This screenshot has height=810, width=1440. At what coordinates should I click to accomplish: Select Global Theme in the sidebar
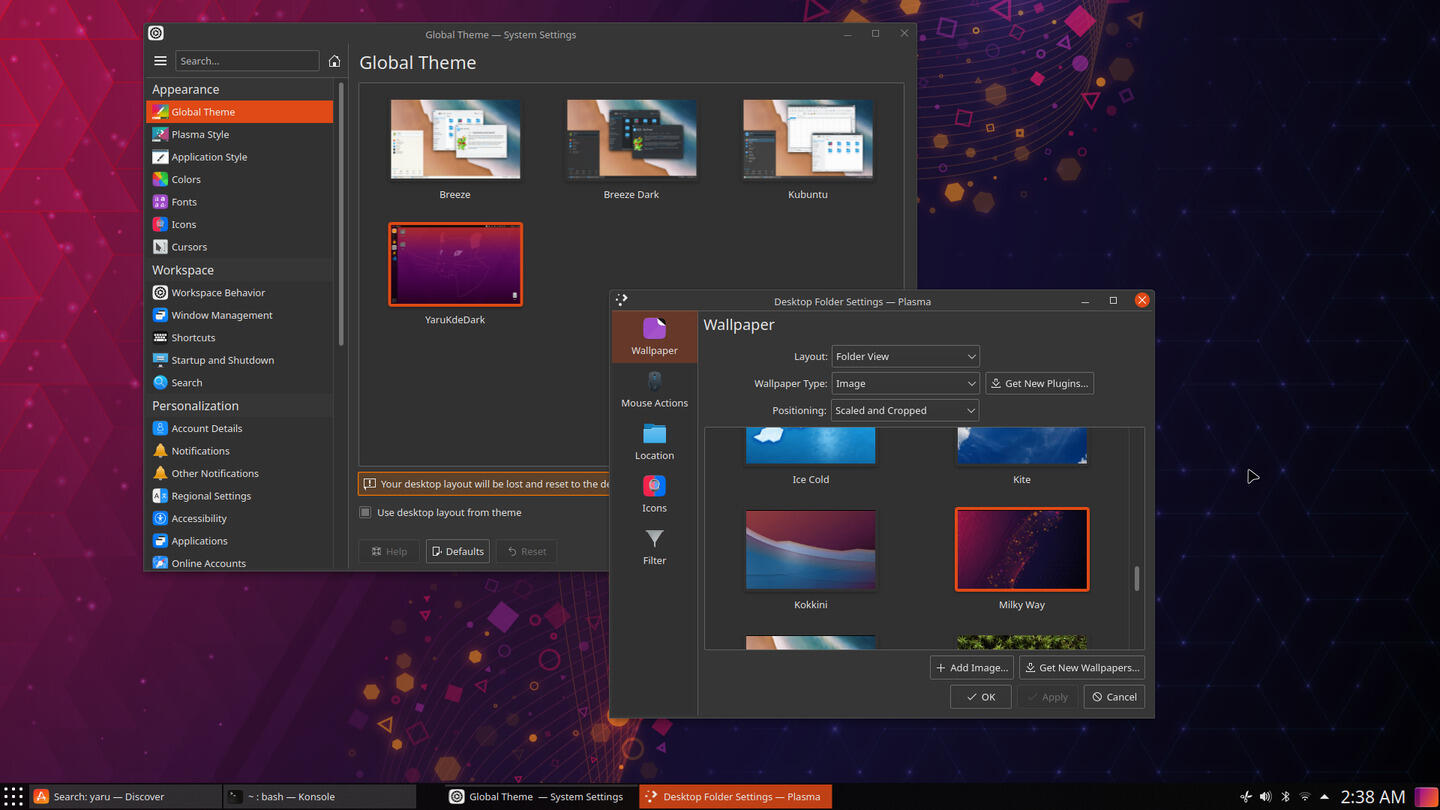tap(239, 112)
